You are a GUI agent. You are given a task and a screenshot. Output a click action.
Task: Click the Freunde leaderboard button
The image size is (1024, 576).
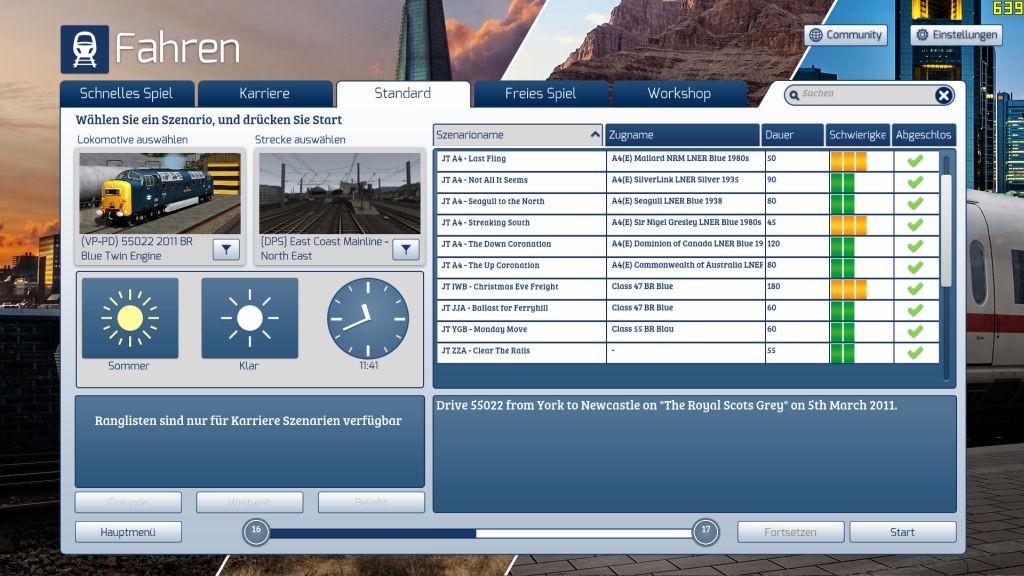[x=128, y=502]
